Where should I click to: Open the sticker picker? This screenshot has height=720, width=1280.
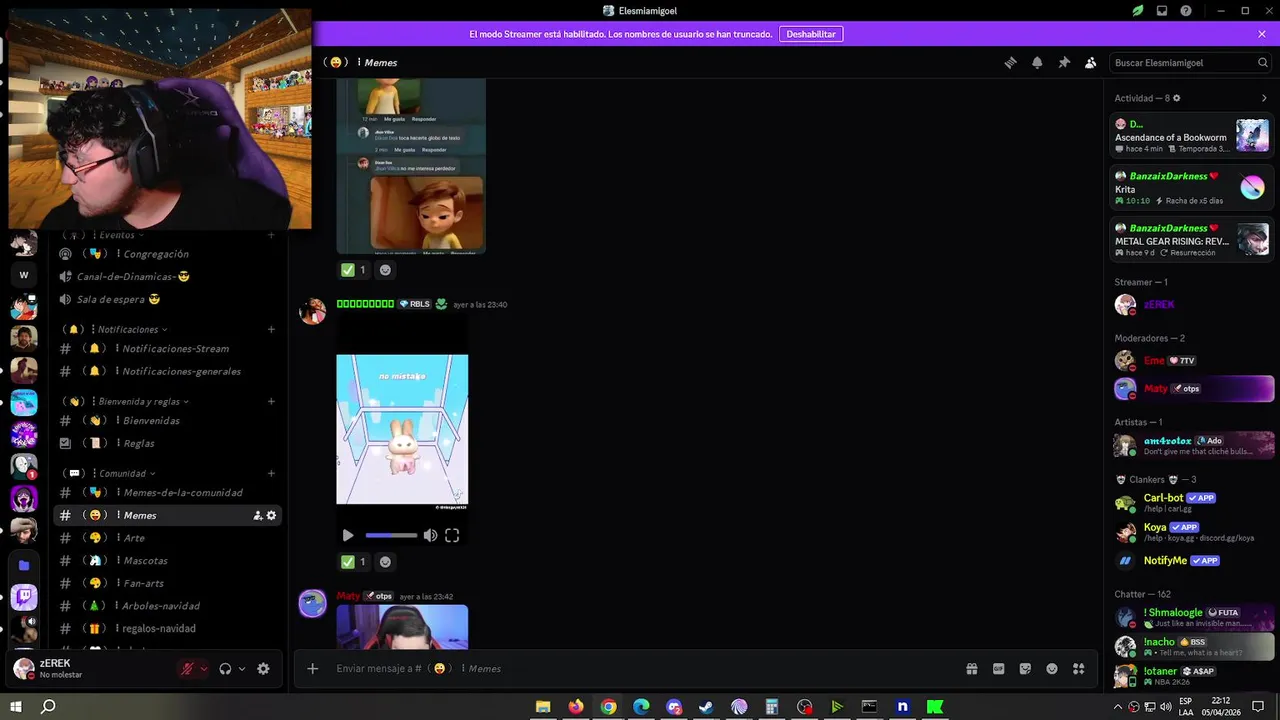click(x=1025, y=668)
